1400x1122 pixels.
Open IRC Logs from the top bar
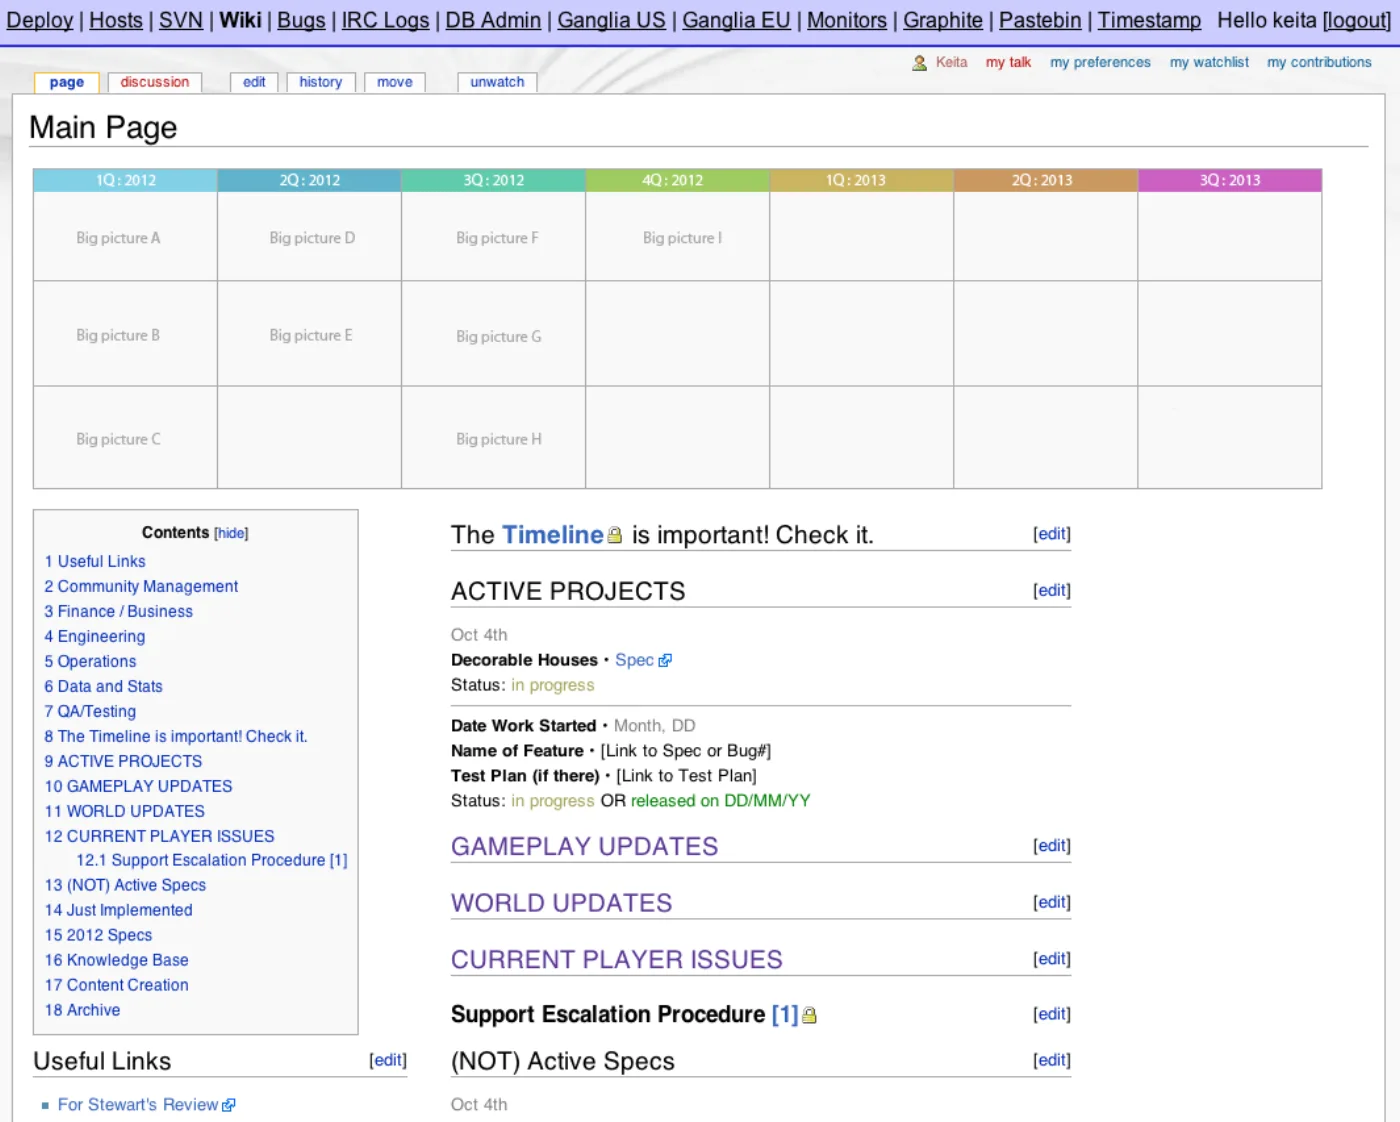pyautogui.click(x=385, y=20)
